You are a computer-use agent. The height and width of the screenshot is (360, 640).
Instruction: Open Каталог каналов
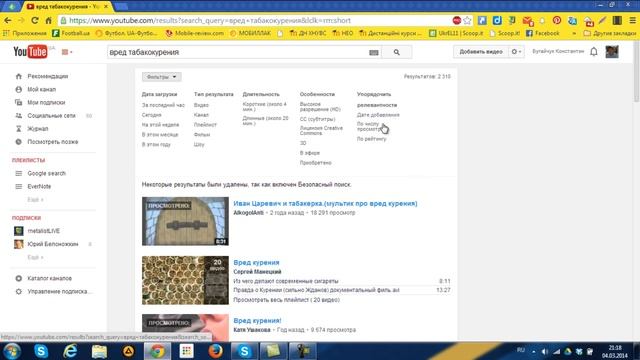click(x=49, y=278)
